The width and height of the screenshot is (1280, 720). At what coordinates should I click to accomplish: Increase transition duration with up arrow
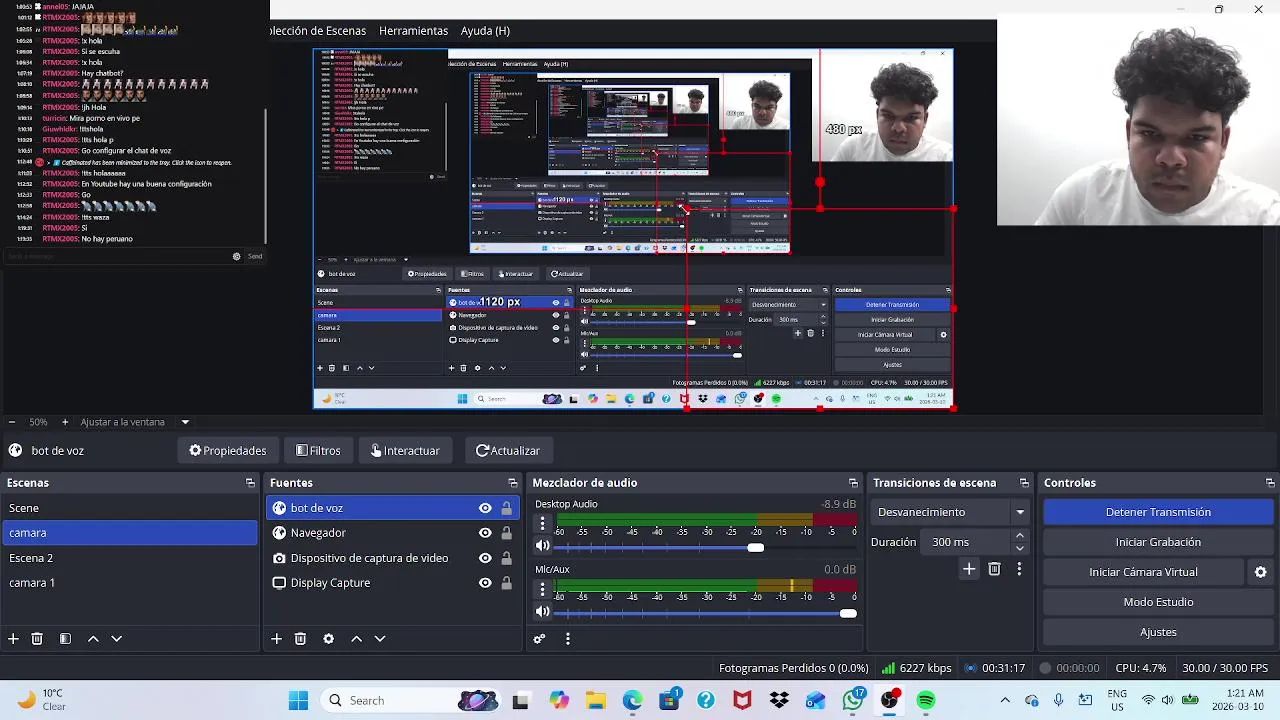pos(1020,536)
